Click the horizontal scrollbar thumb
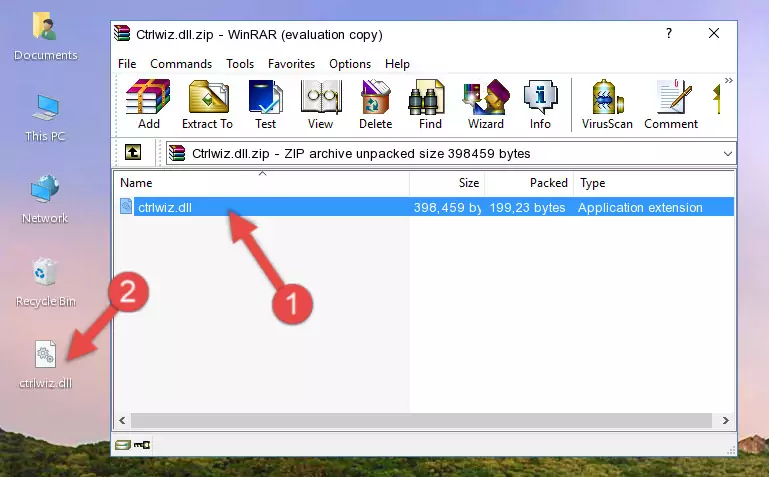The height and width of the screenshot is (477, 769). pyautogui.click(x=421, y=420)
